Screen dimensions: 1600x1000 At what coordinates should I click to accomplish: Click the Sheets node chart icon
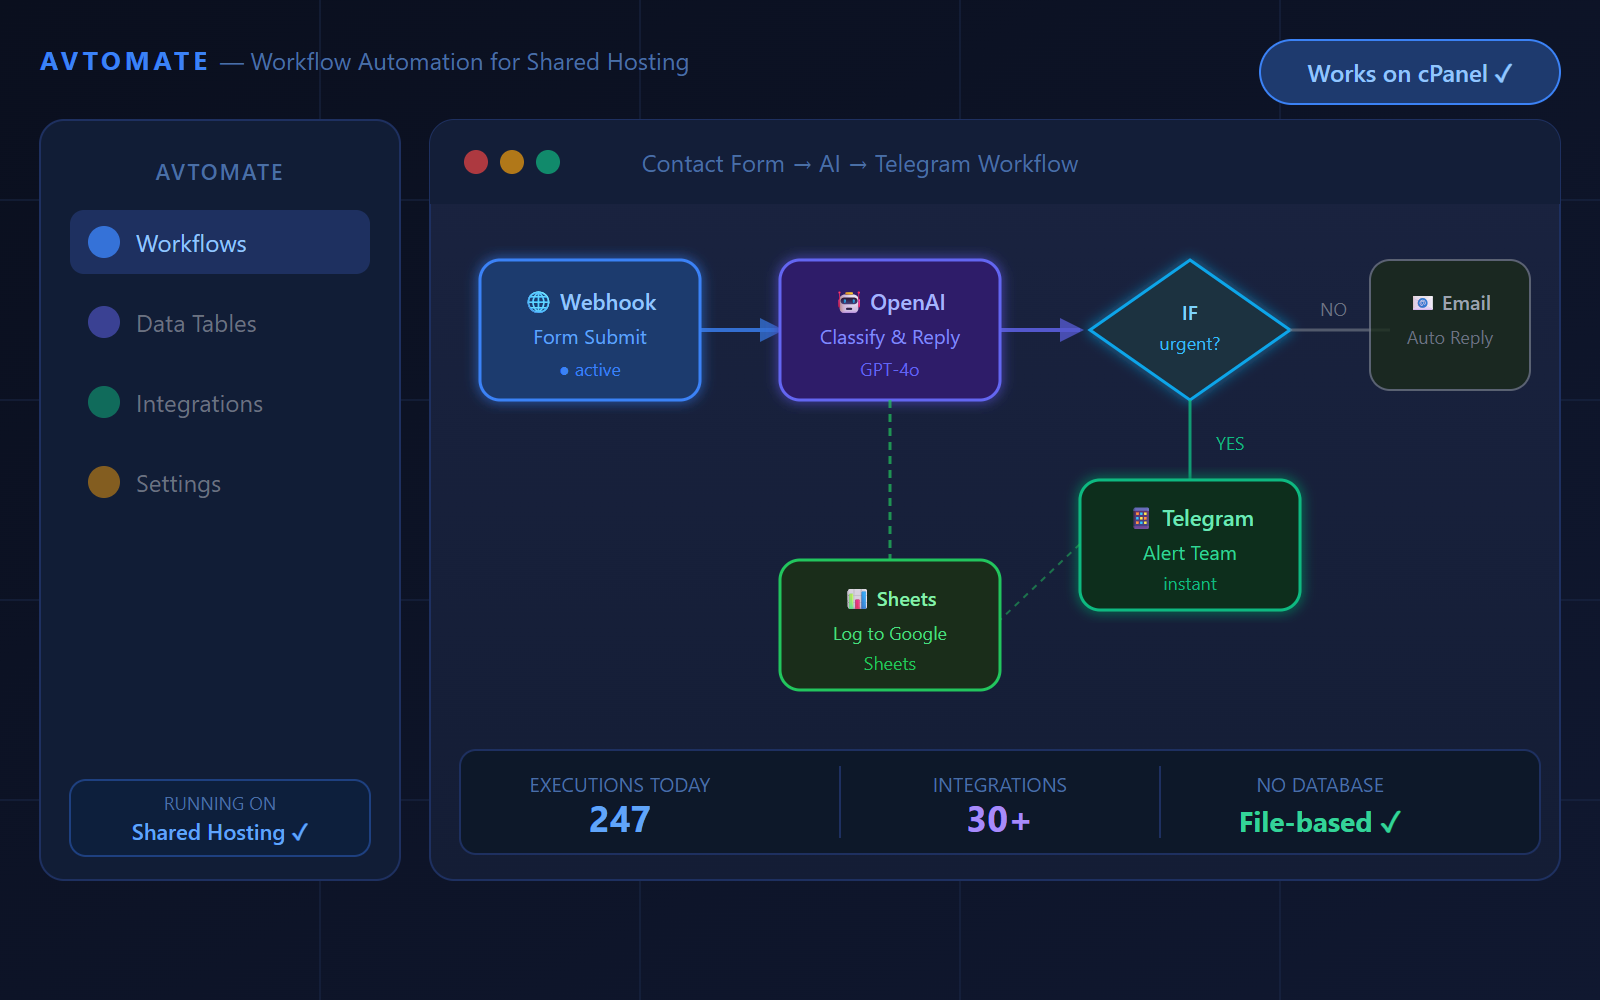pos(857,599)
